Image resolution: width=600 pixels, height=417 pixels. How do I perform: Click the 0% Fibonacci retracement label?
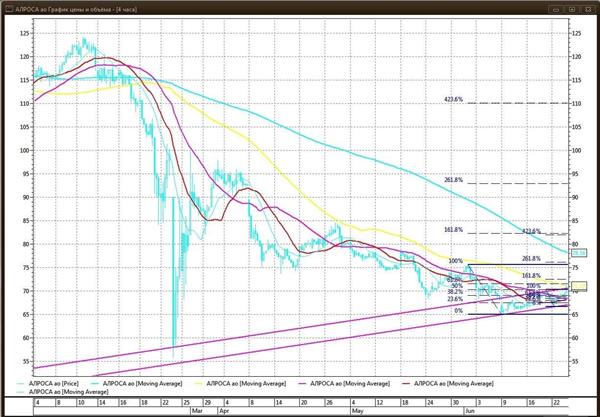pyautogui.click(x=458, y=311)
